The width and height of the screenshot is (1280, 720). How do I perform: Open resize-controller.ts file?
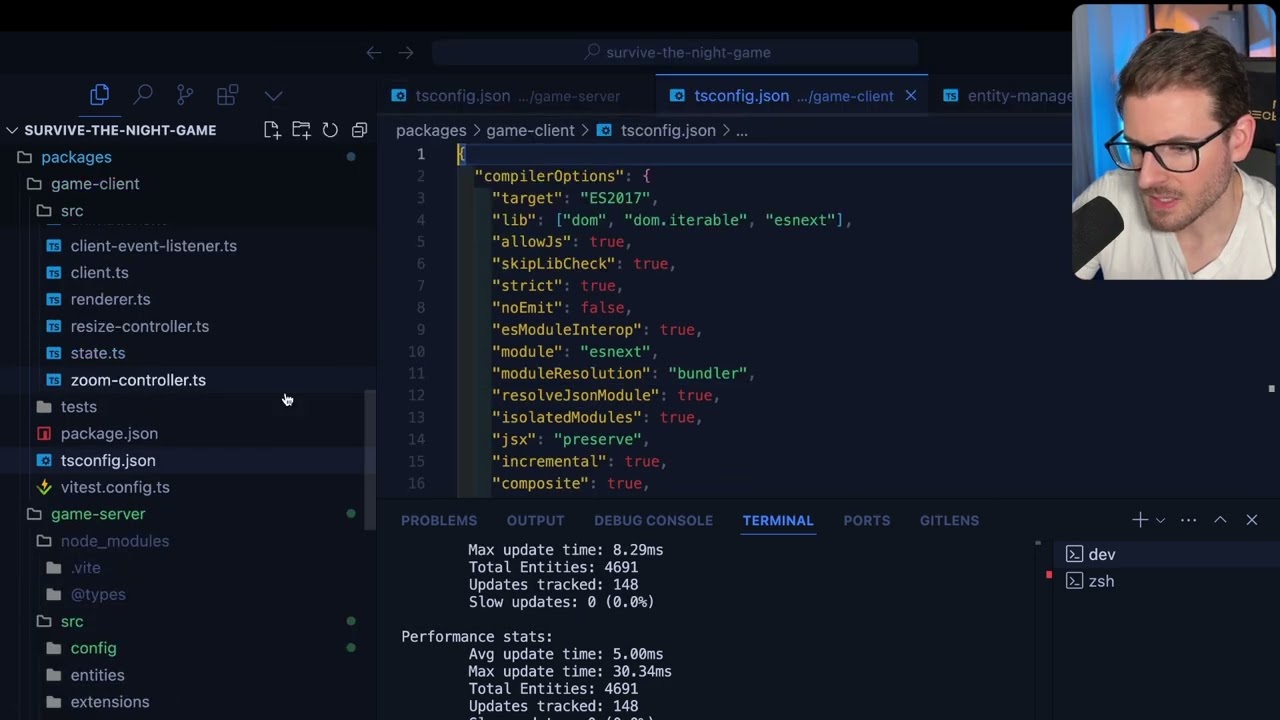139,326
